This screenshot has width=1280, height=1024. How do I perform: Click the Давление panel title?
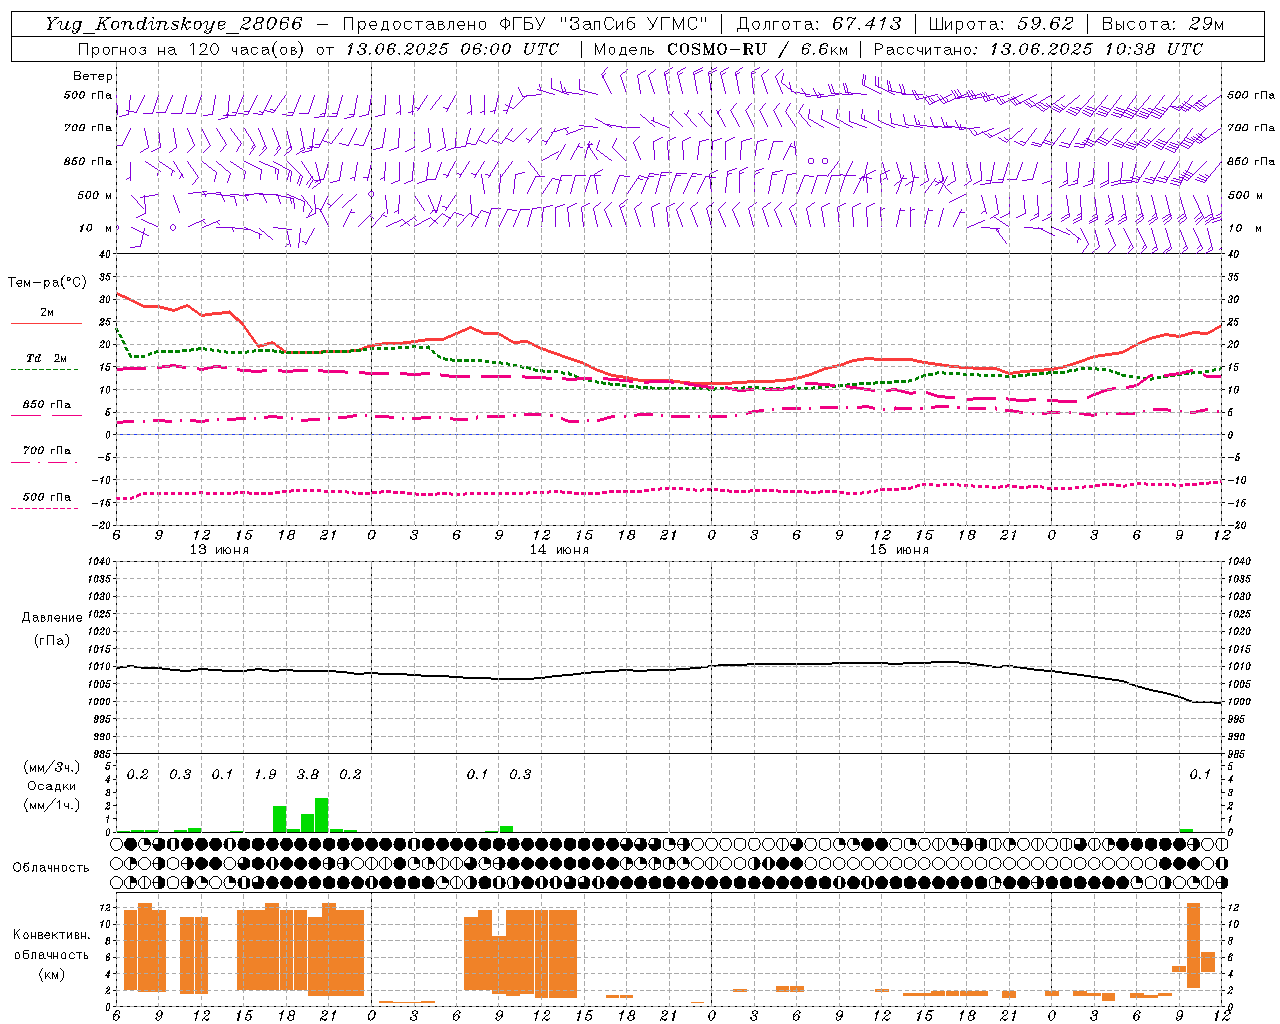point(52,618)
